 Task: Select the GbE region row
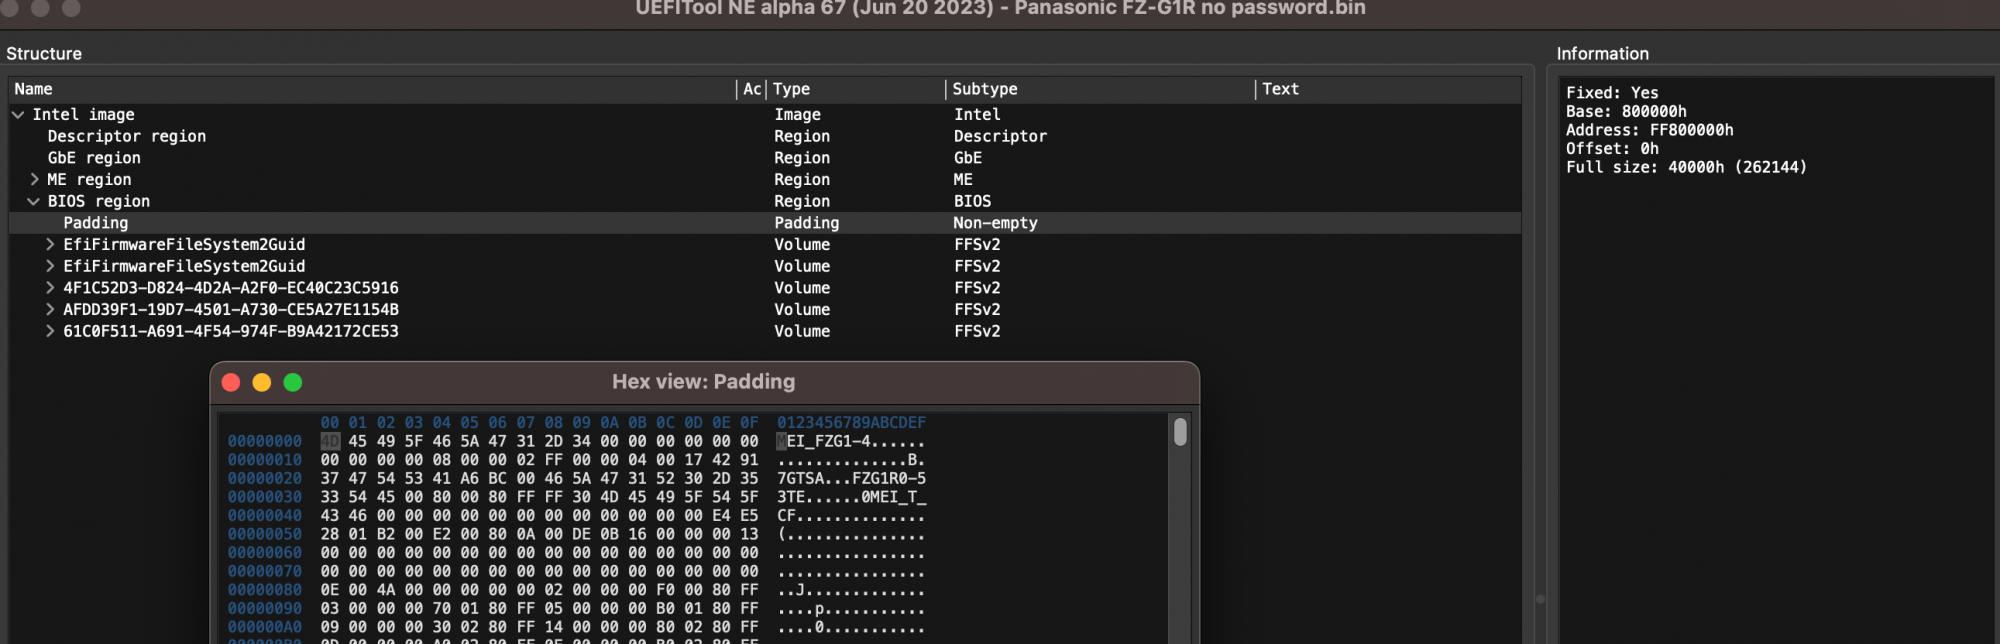[765, 158]
